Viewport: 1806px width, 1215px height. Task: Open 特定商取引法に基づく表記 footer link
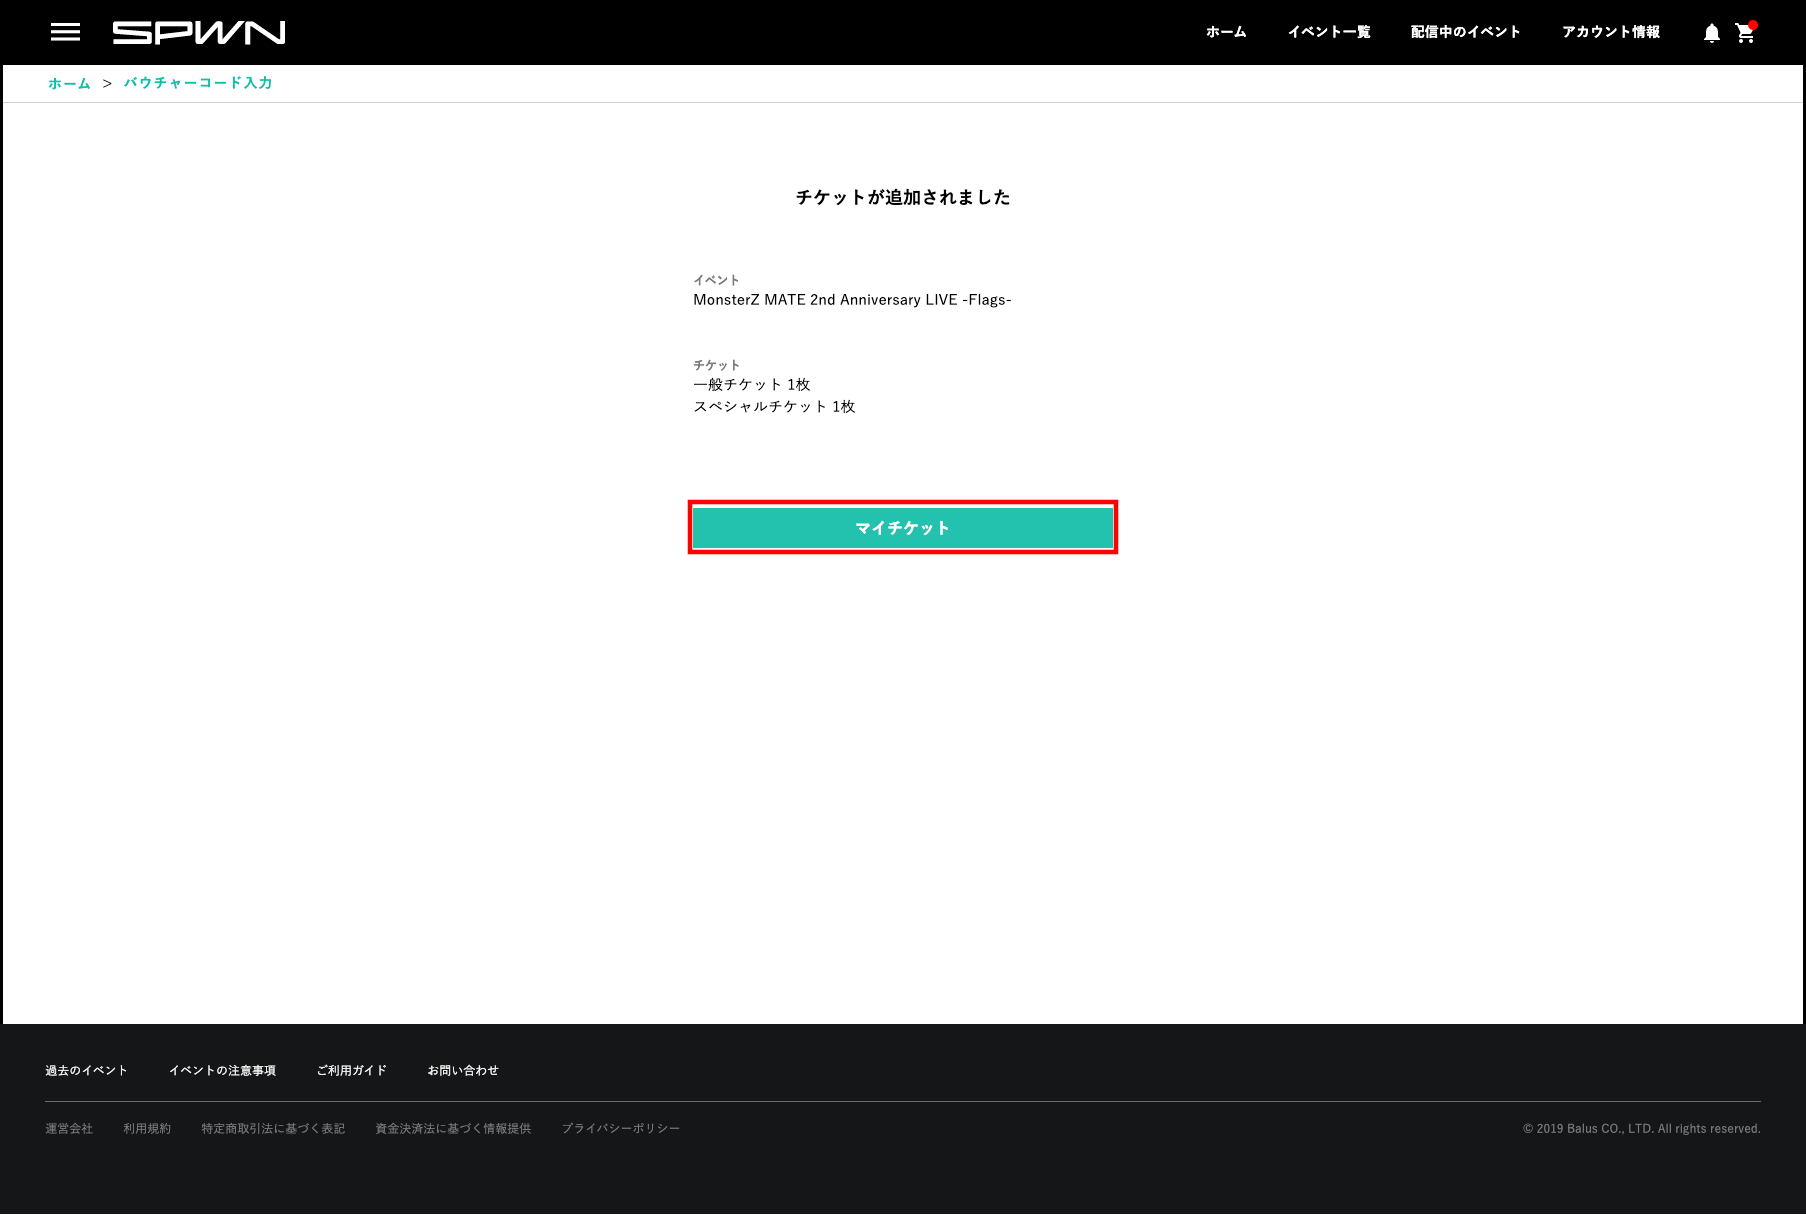273,1128
